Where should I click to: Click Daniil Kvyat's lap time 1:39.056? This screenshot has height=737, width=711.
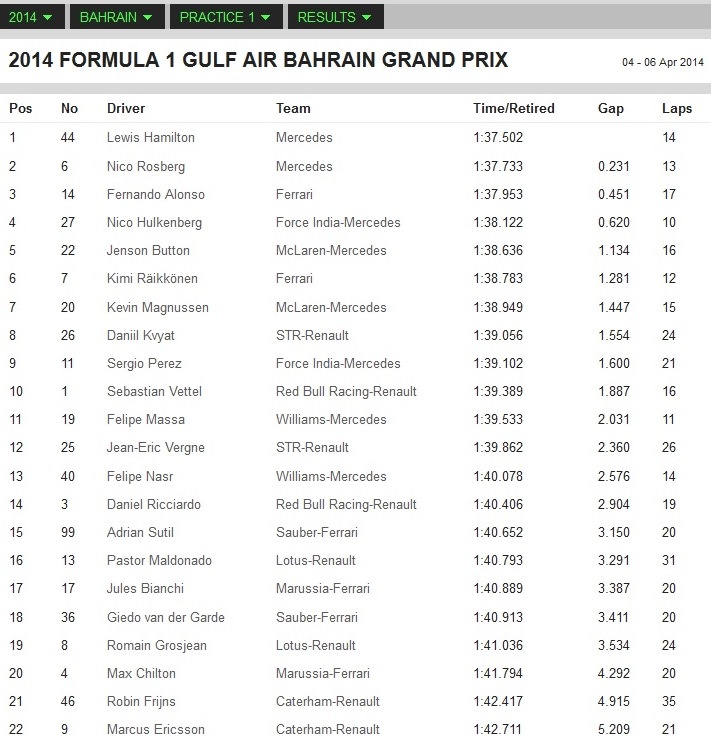(x=498, y=335)
